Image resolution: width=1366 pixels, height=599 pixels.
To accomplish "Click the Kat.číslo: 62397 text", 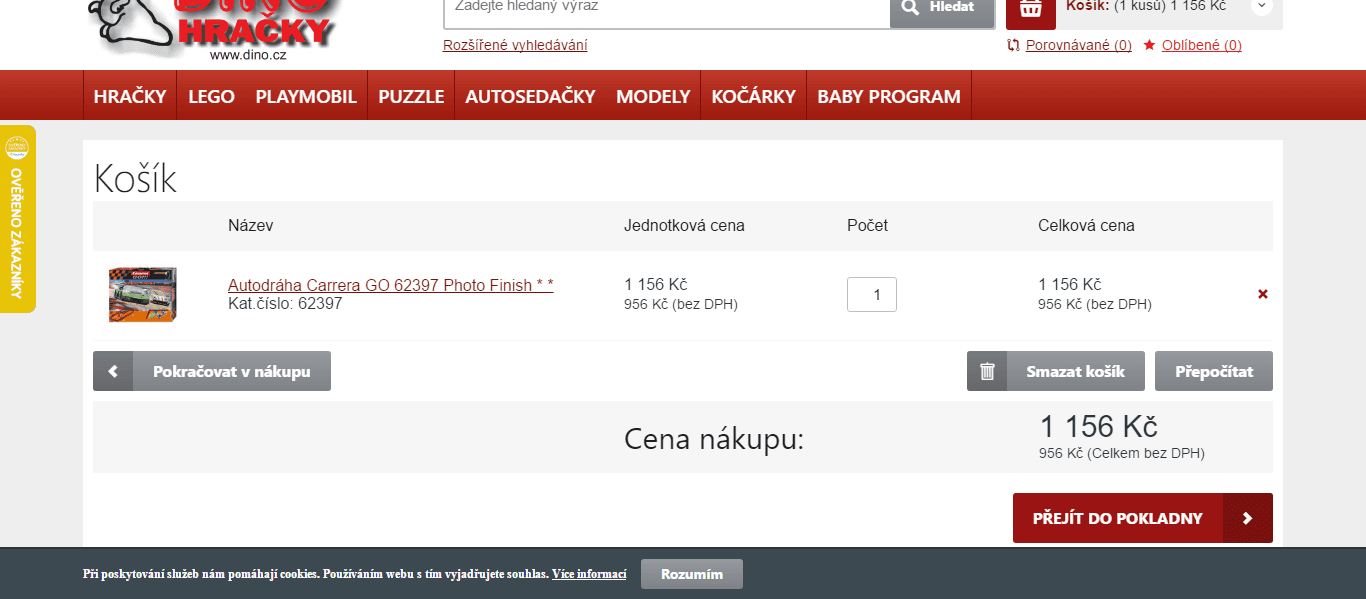I will (x=285, y=303).
